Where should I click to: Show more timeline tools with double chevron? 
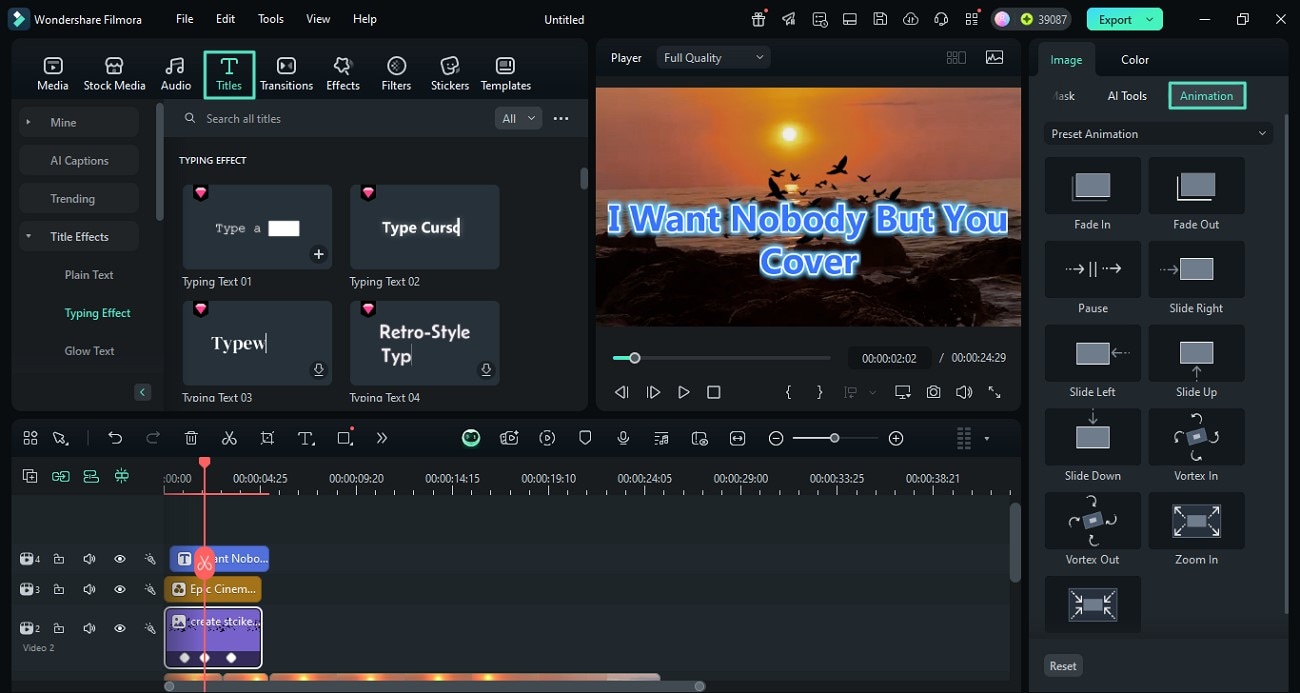click(382, 438)
